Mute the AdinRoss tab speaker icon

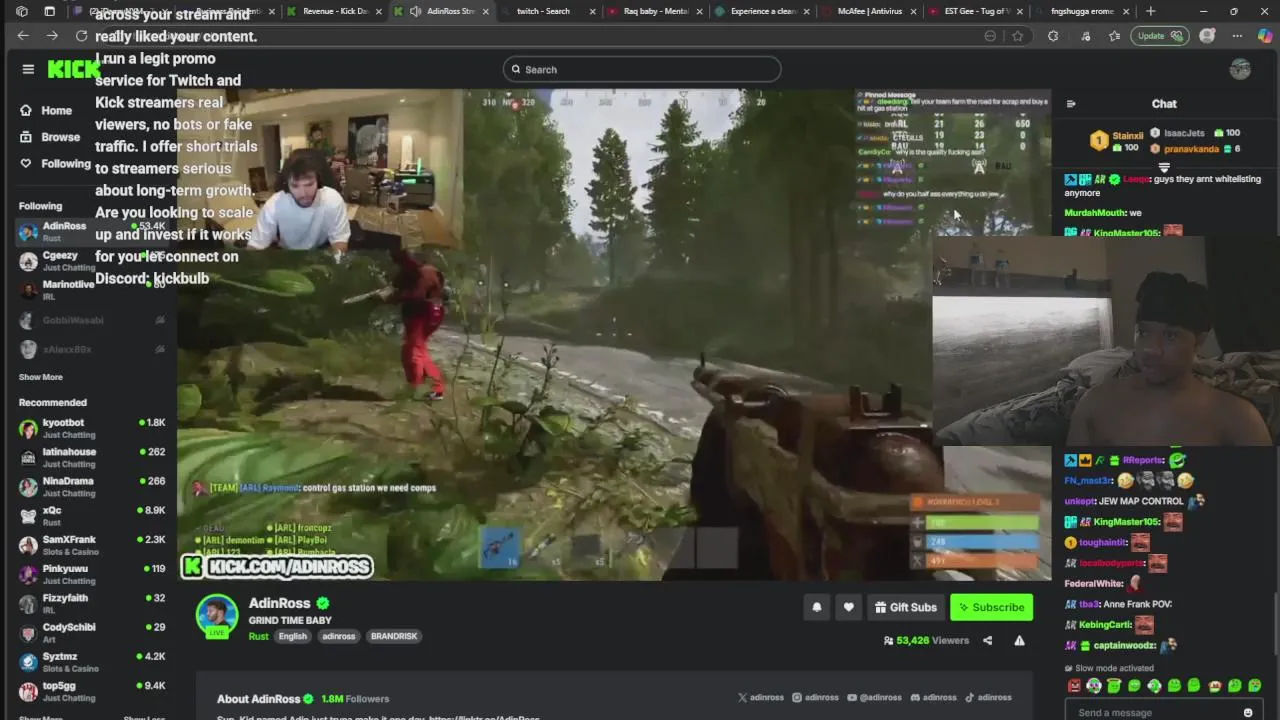(x=415, y=11)
